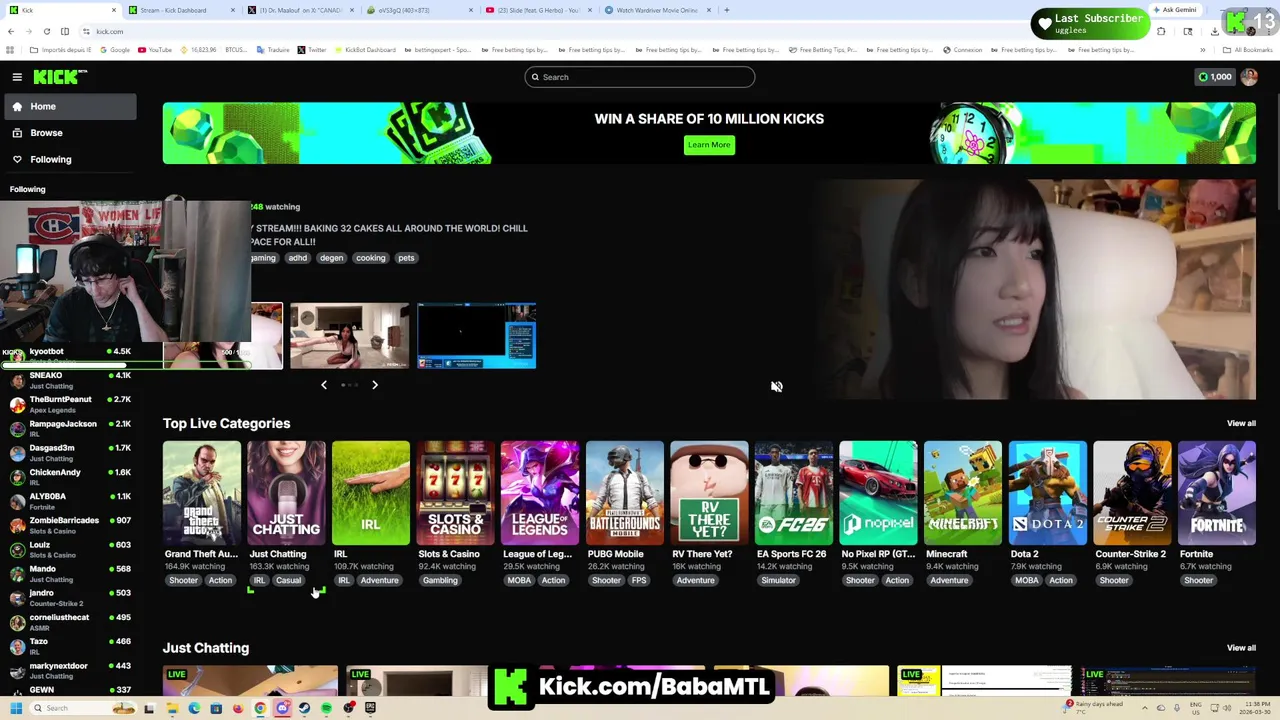This screenshot has height=720, width=1280.
Task: Focus the Kick search box
Action: tap(640, 77)
